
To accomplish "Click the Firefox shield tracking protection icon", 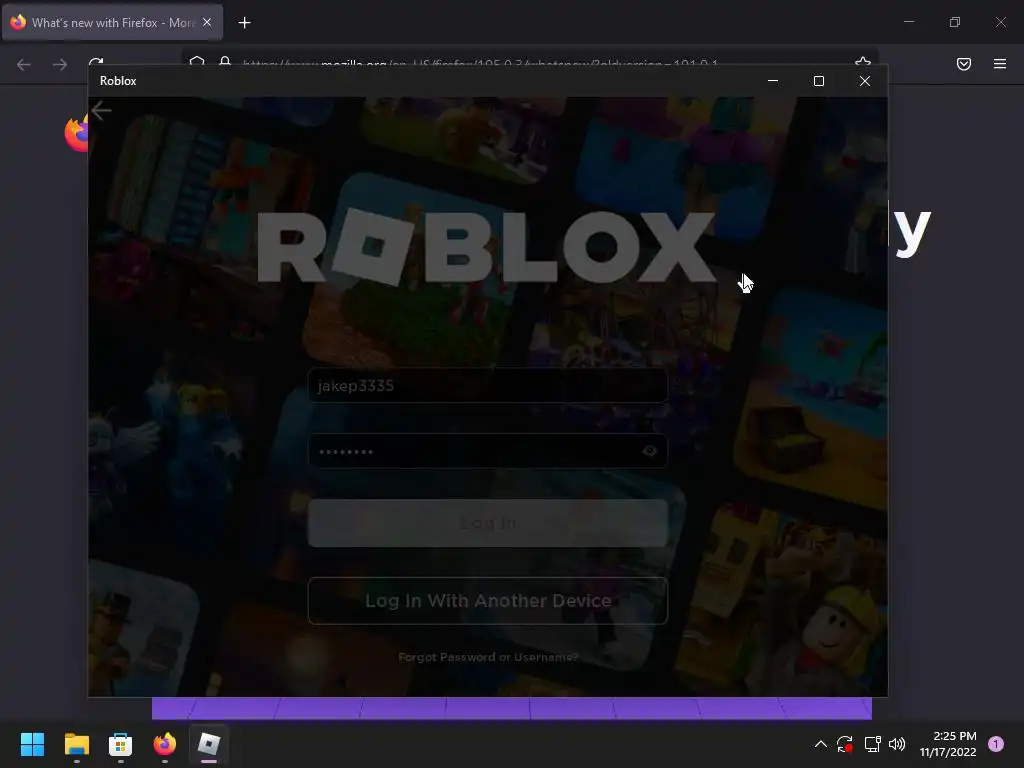I will pyautogui.click(x=197, y=61).
